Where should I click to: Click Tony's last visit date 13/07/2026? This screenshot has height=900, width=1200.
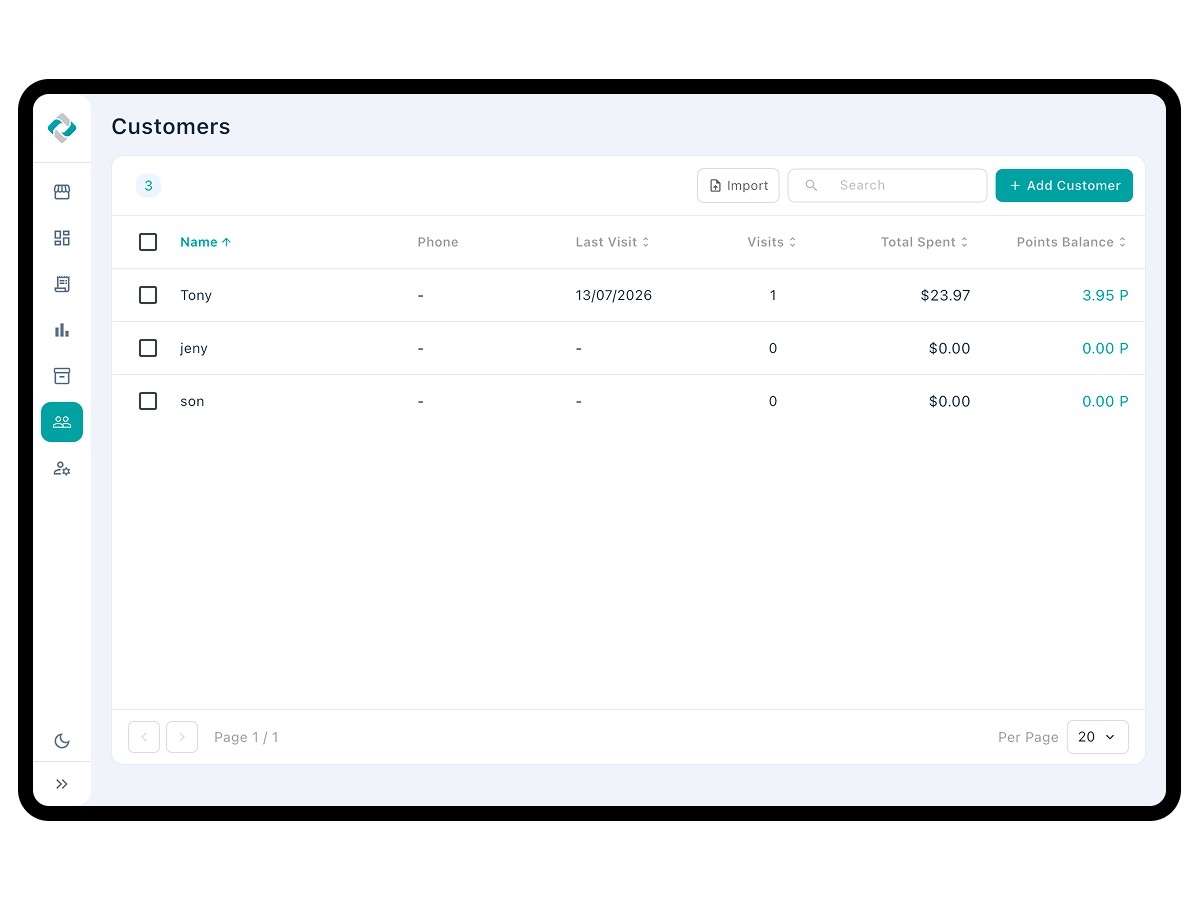point(614,295)
